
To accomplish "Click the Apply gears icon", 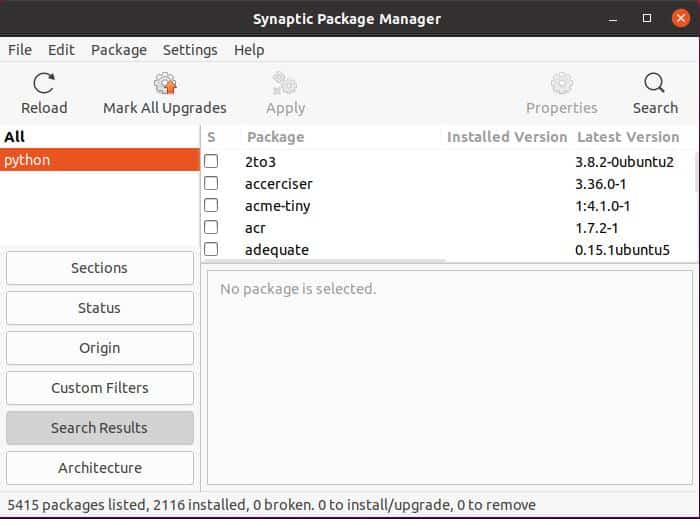I will click(285, 83).
